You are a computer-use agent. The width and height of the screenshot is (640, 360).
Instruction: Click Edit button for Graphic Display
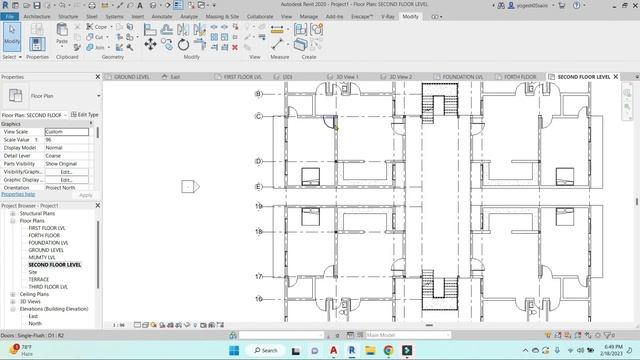click(x=66, y=180)
